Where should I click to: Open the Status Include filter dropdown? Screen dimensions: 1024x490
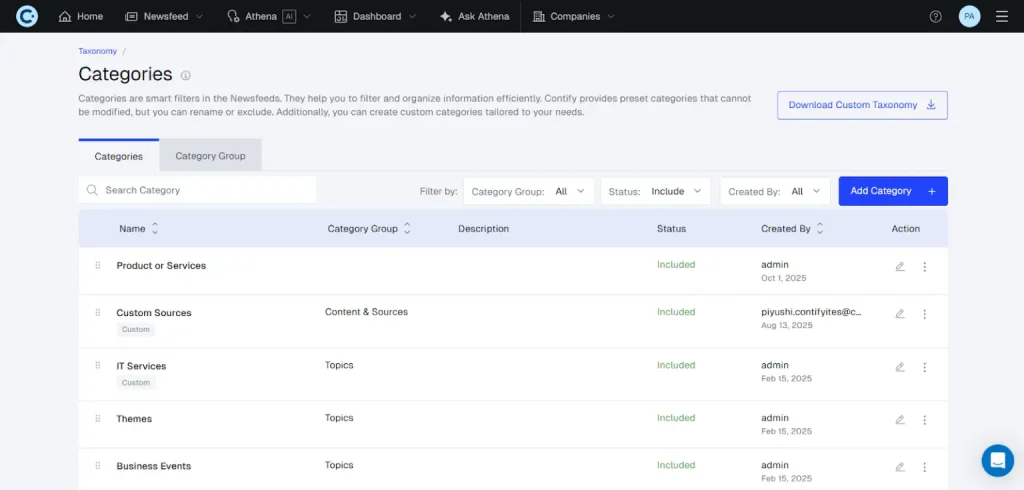click(x=656, y=191)
